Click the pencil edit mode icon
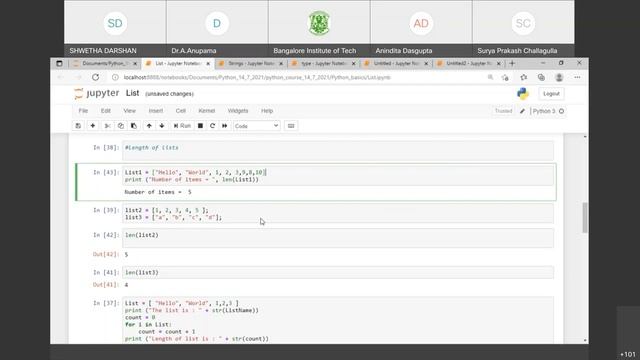 pyautogui.click(x=522, y=111)
